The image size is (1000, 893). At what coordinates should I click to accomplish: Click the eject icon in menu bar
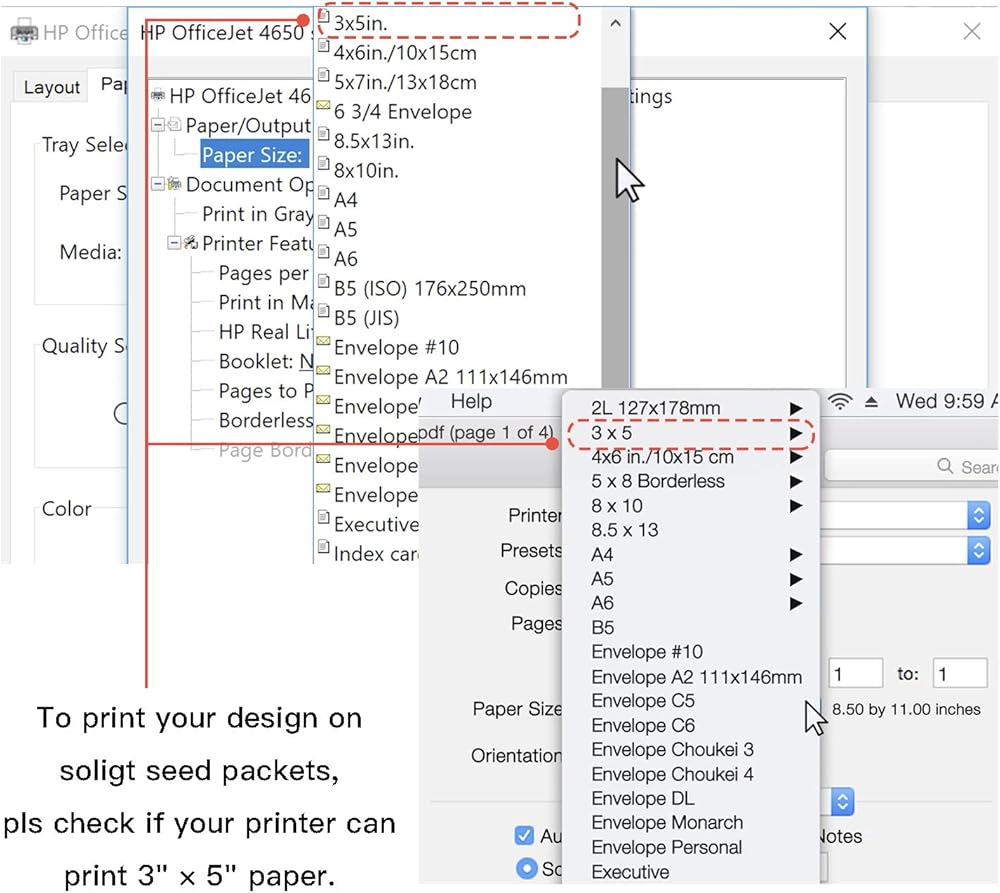tap(871, 402)
